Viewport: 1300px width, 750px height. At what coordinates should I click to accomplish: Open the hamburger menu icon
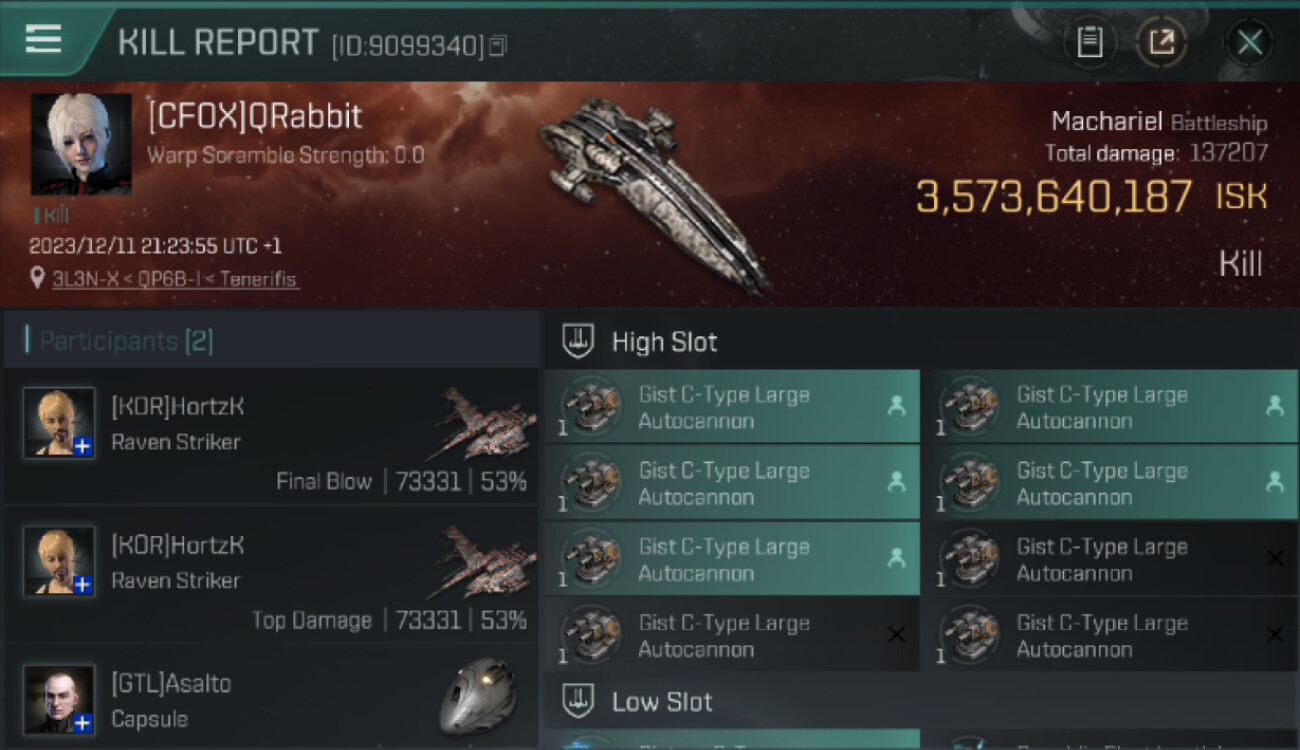[43, 40]
